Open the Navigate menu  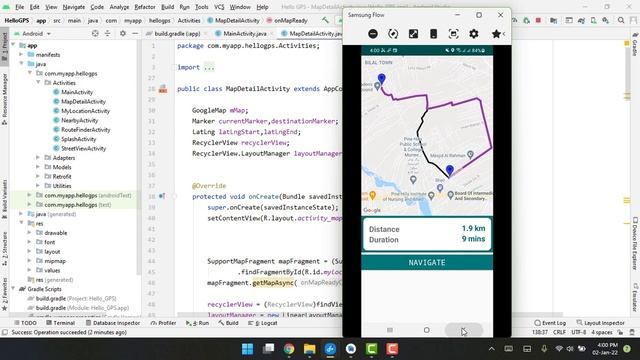click(x=73, y=7)
